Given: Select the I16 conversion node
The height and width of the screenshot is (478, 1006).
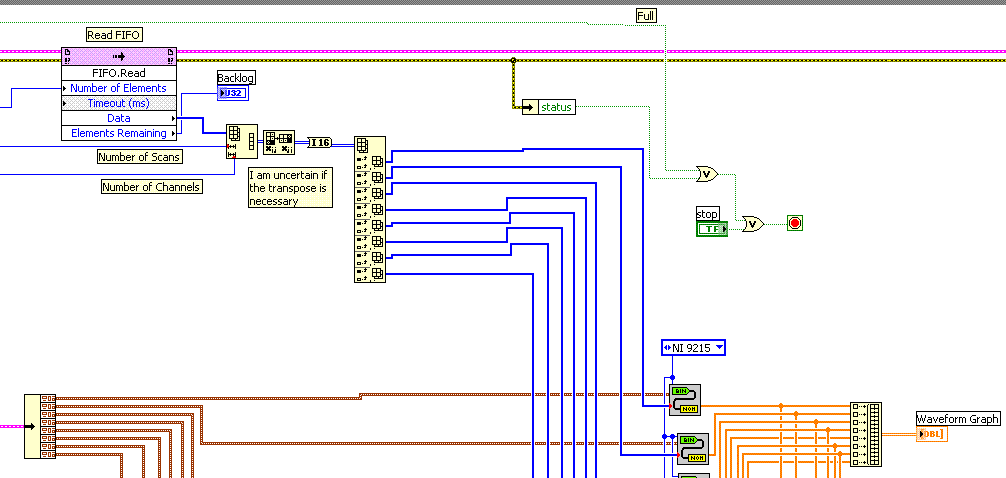Looking at the screenshot, I should click(320, 142).
